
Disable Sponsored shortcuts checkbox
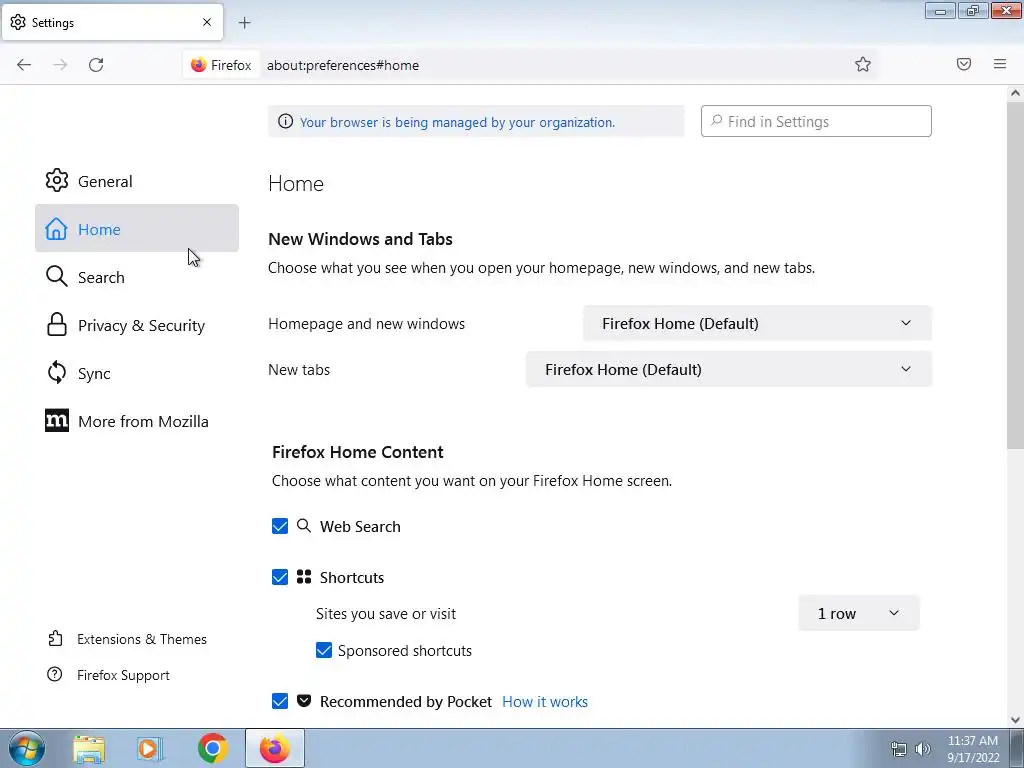(324, 650)
